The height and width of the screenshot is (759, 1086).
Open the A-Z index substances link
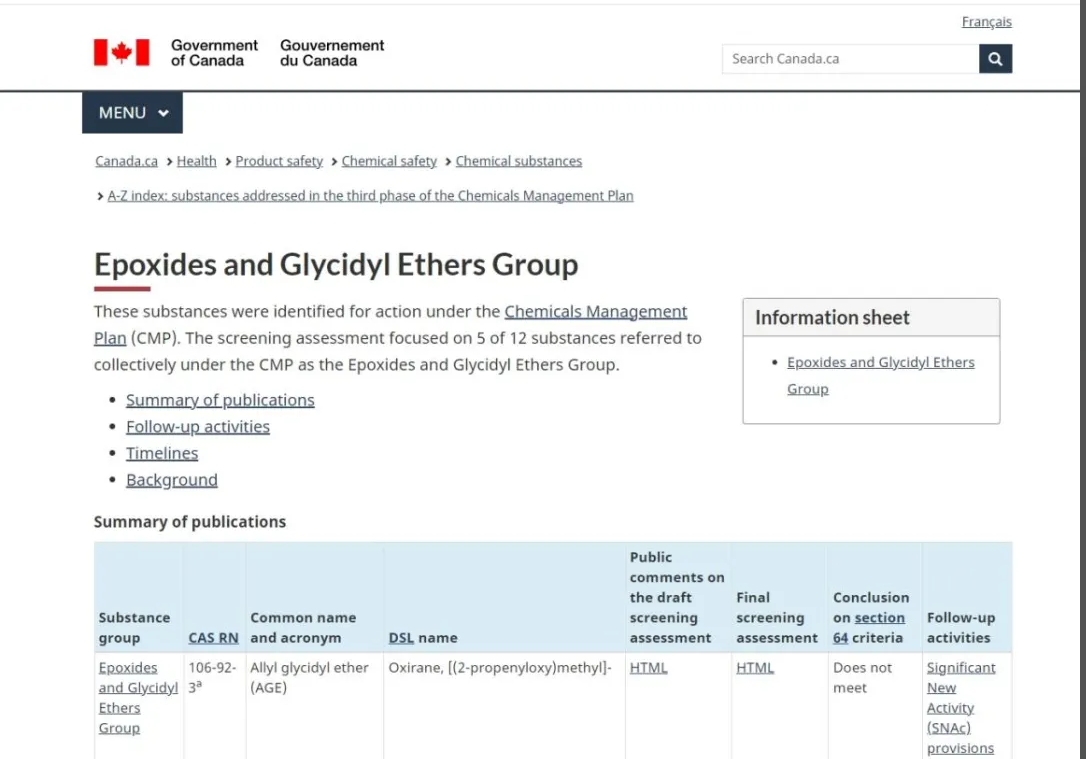(x=370, y=196)
